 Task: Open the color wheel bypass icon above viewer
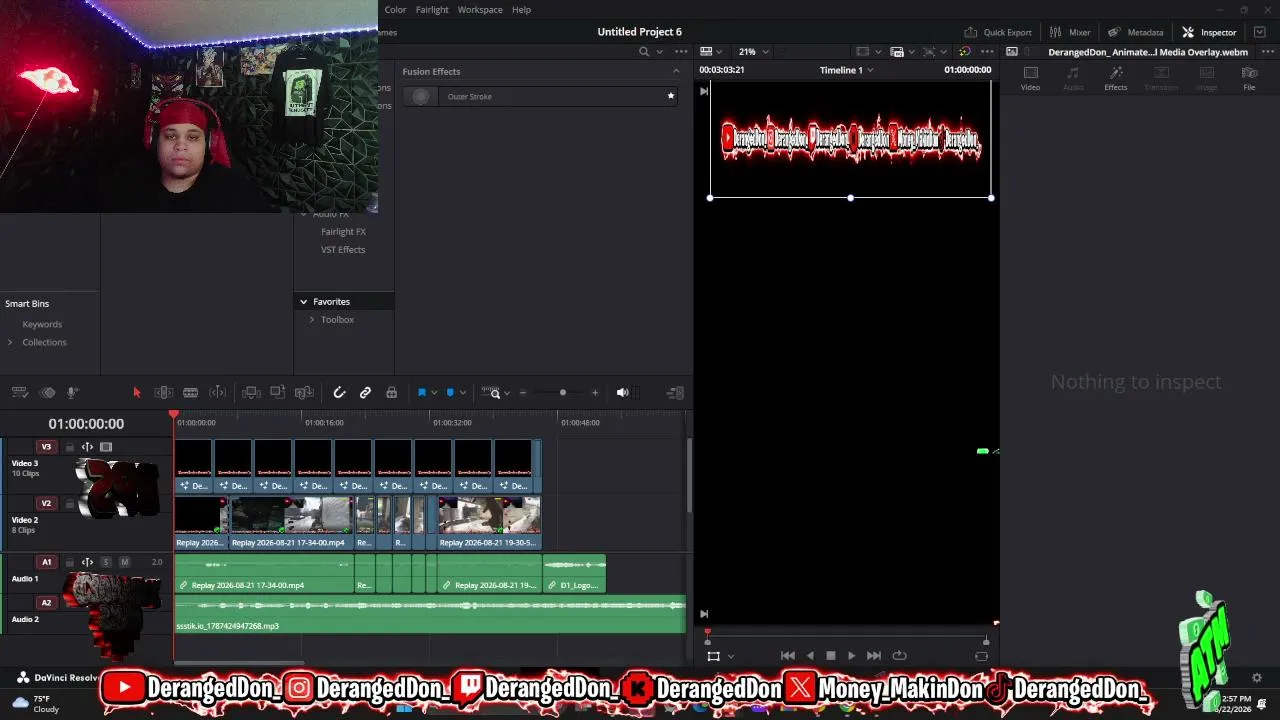click(x=964, y=51)
